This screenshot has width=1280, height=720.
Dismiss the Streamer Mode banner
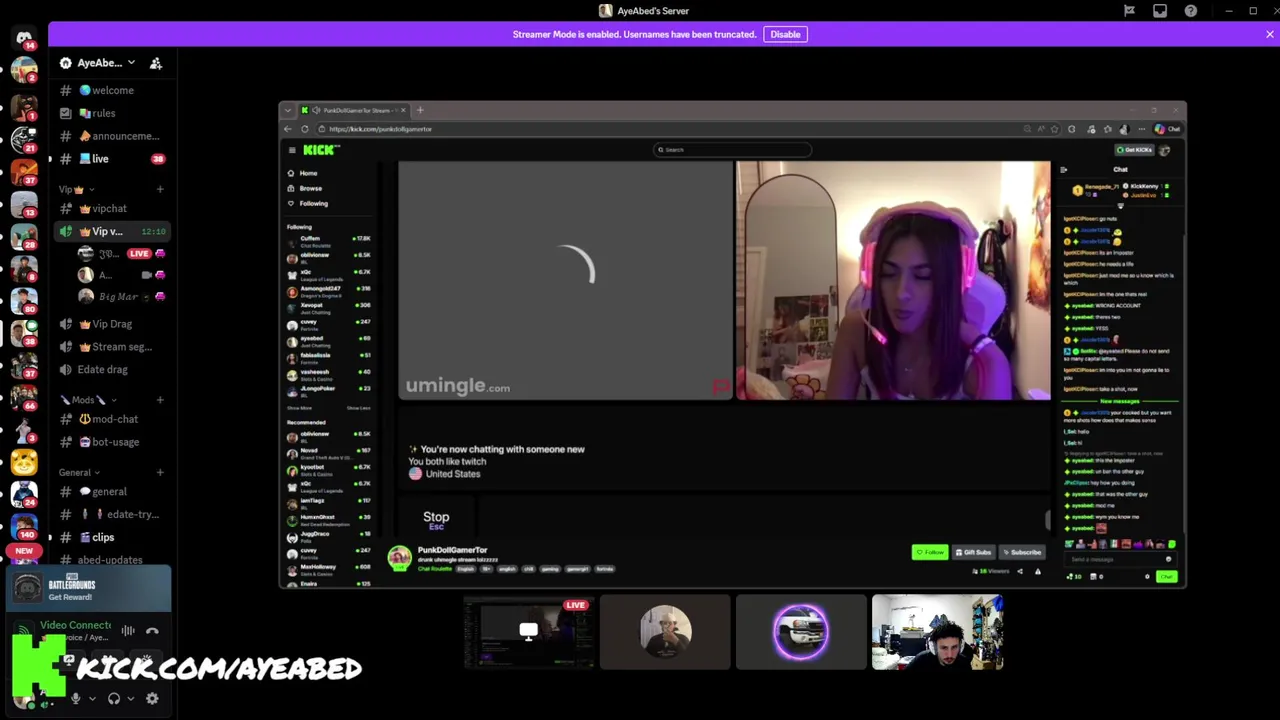(x=1269, y=34)
